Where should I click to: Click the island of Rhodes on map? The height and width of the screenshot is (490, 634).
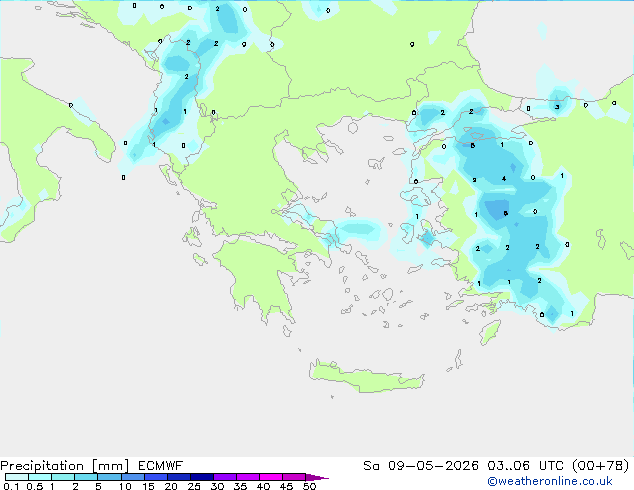pyautogui.click(x=490, y=332)
